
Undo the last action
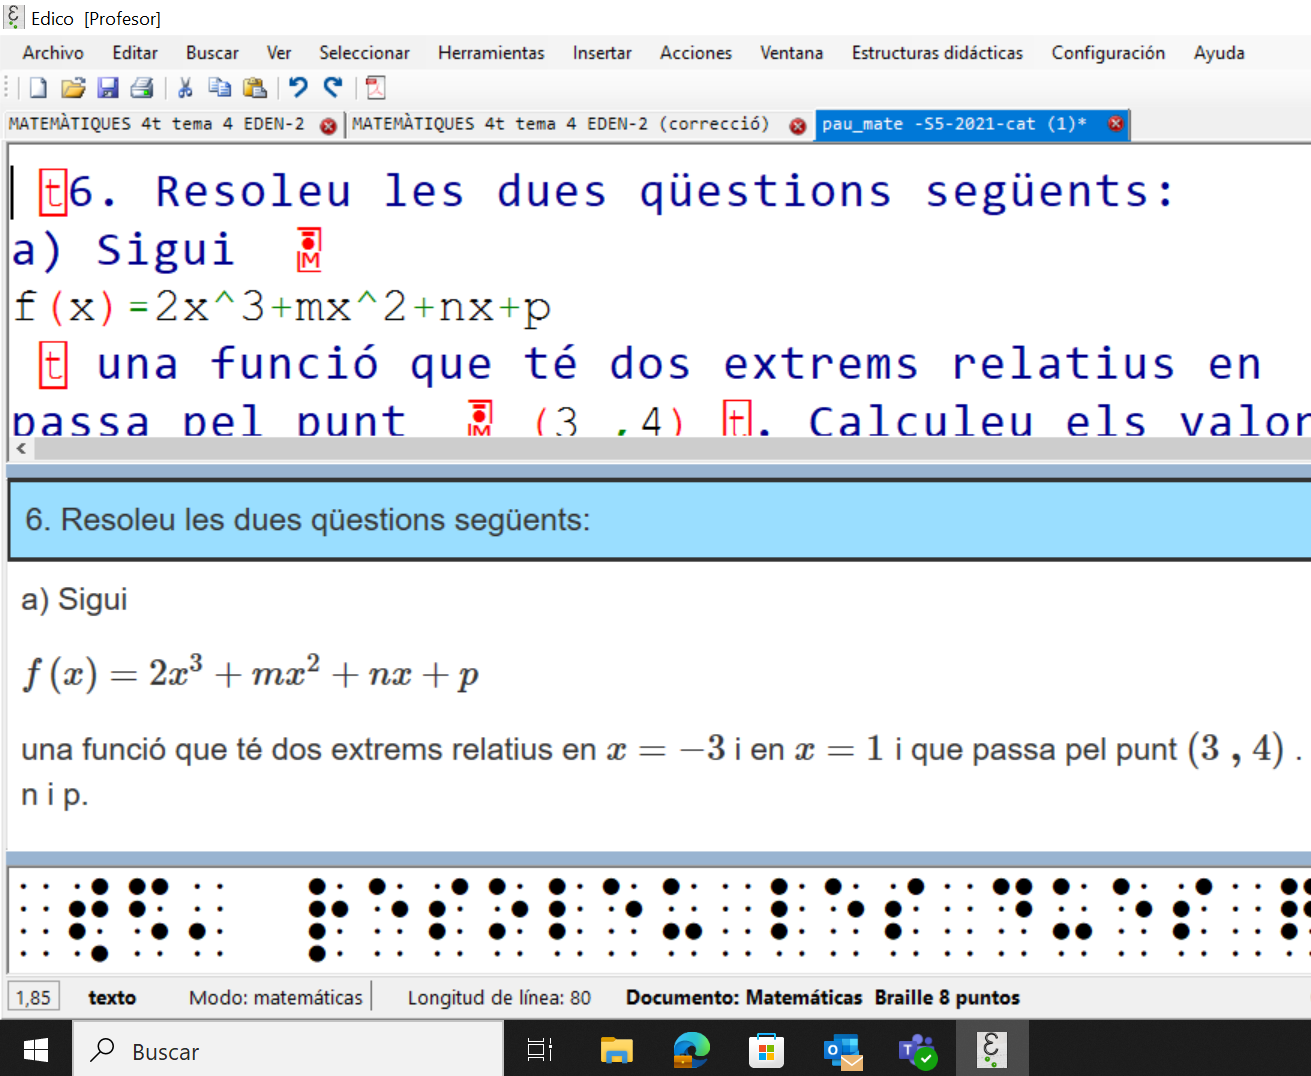298,88
